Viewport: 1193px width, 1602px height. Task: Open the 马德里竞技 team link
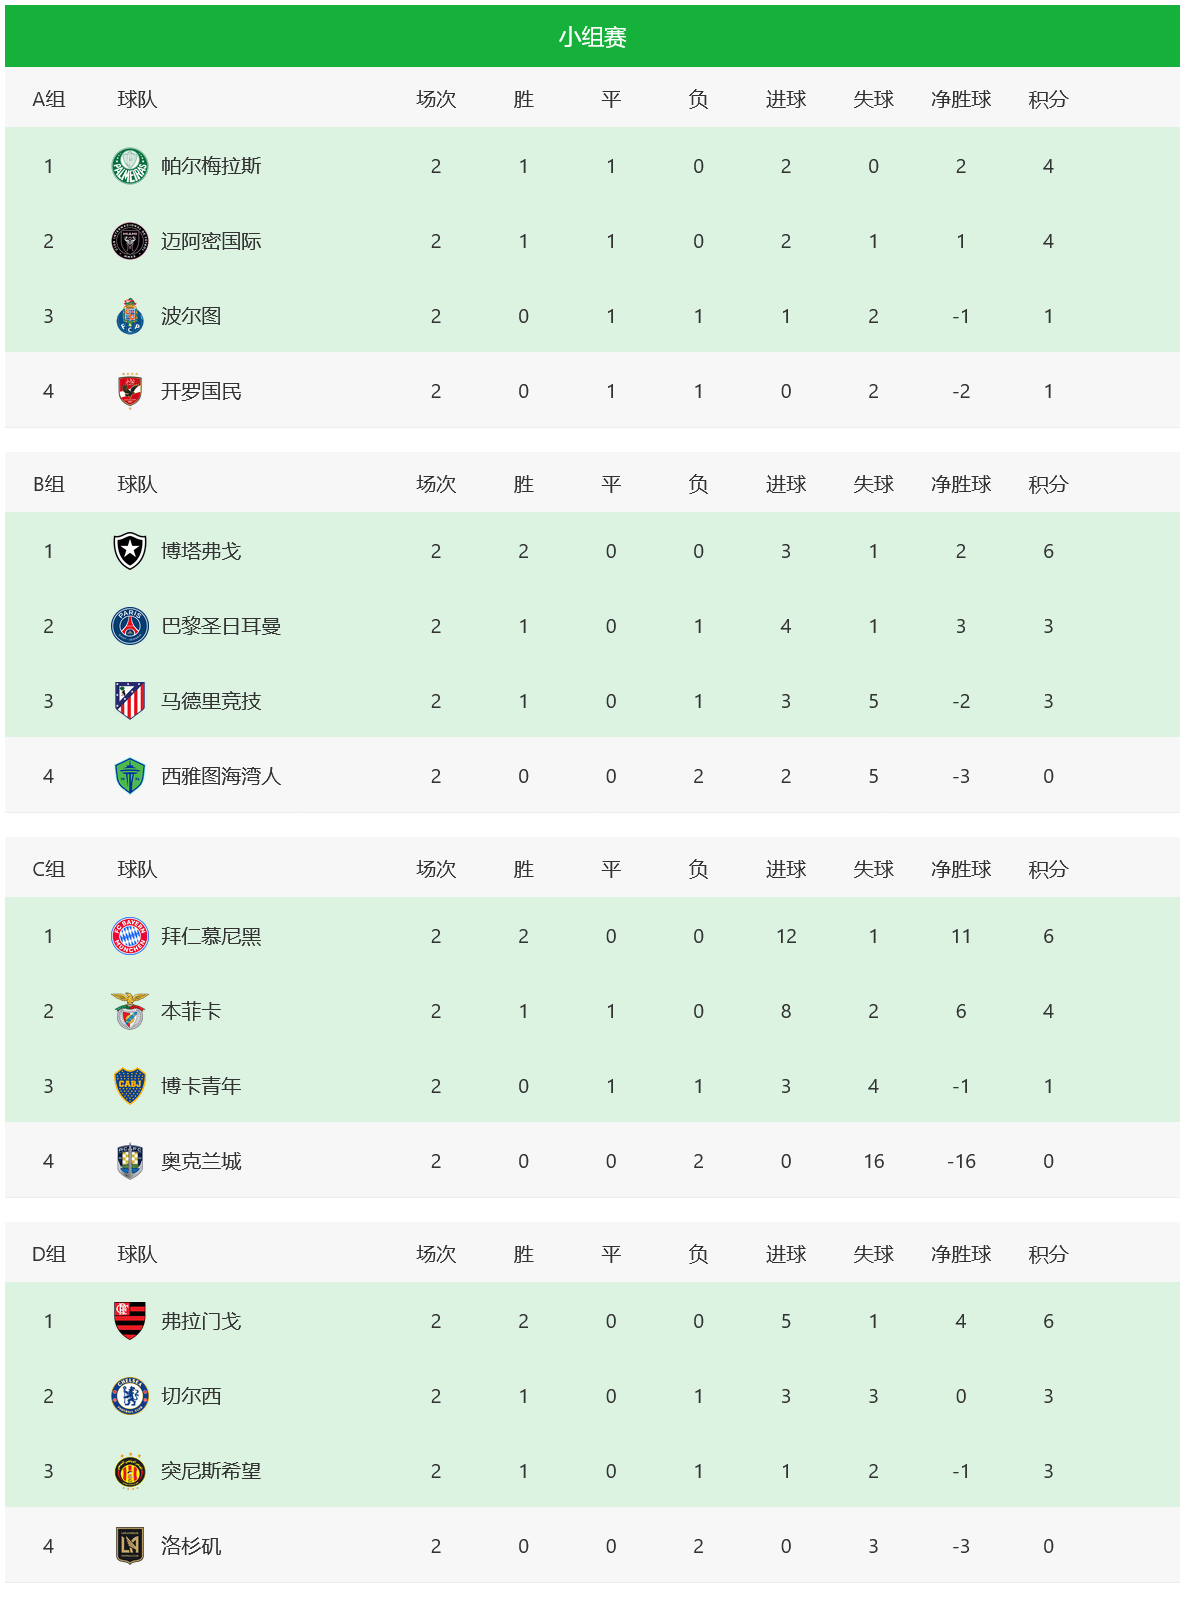[211, 701]
